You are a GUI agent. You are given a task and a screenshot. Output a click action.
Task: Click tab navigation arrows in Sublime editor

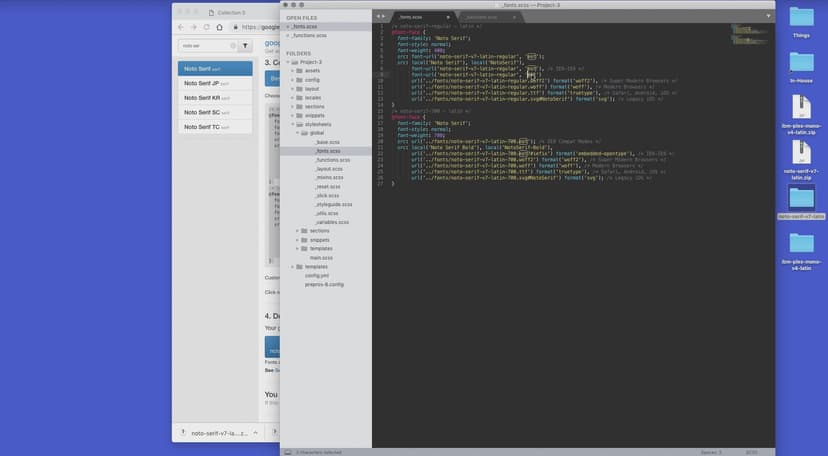(380, 17)
